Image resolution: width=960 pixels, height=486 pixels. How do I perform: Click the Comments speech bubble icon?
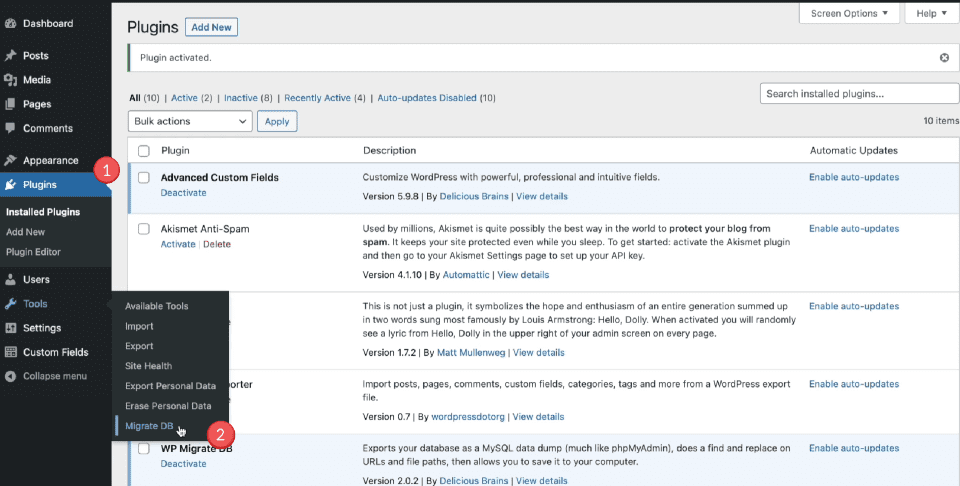(10, 128)
